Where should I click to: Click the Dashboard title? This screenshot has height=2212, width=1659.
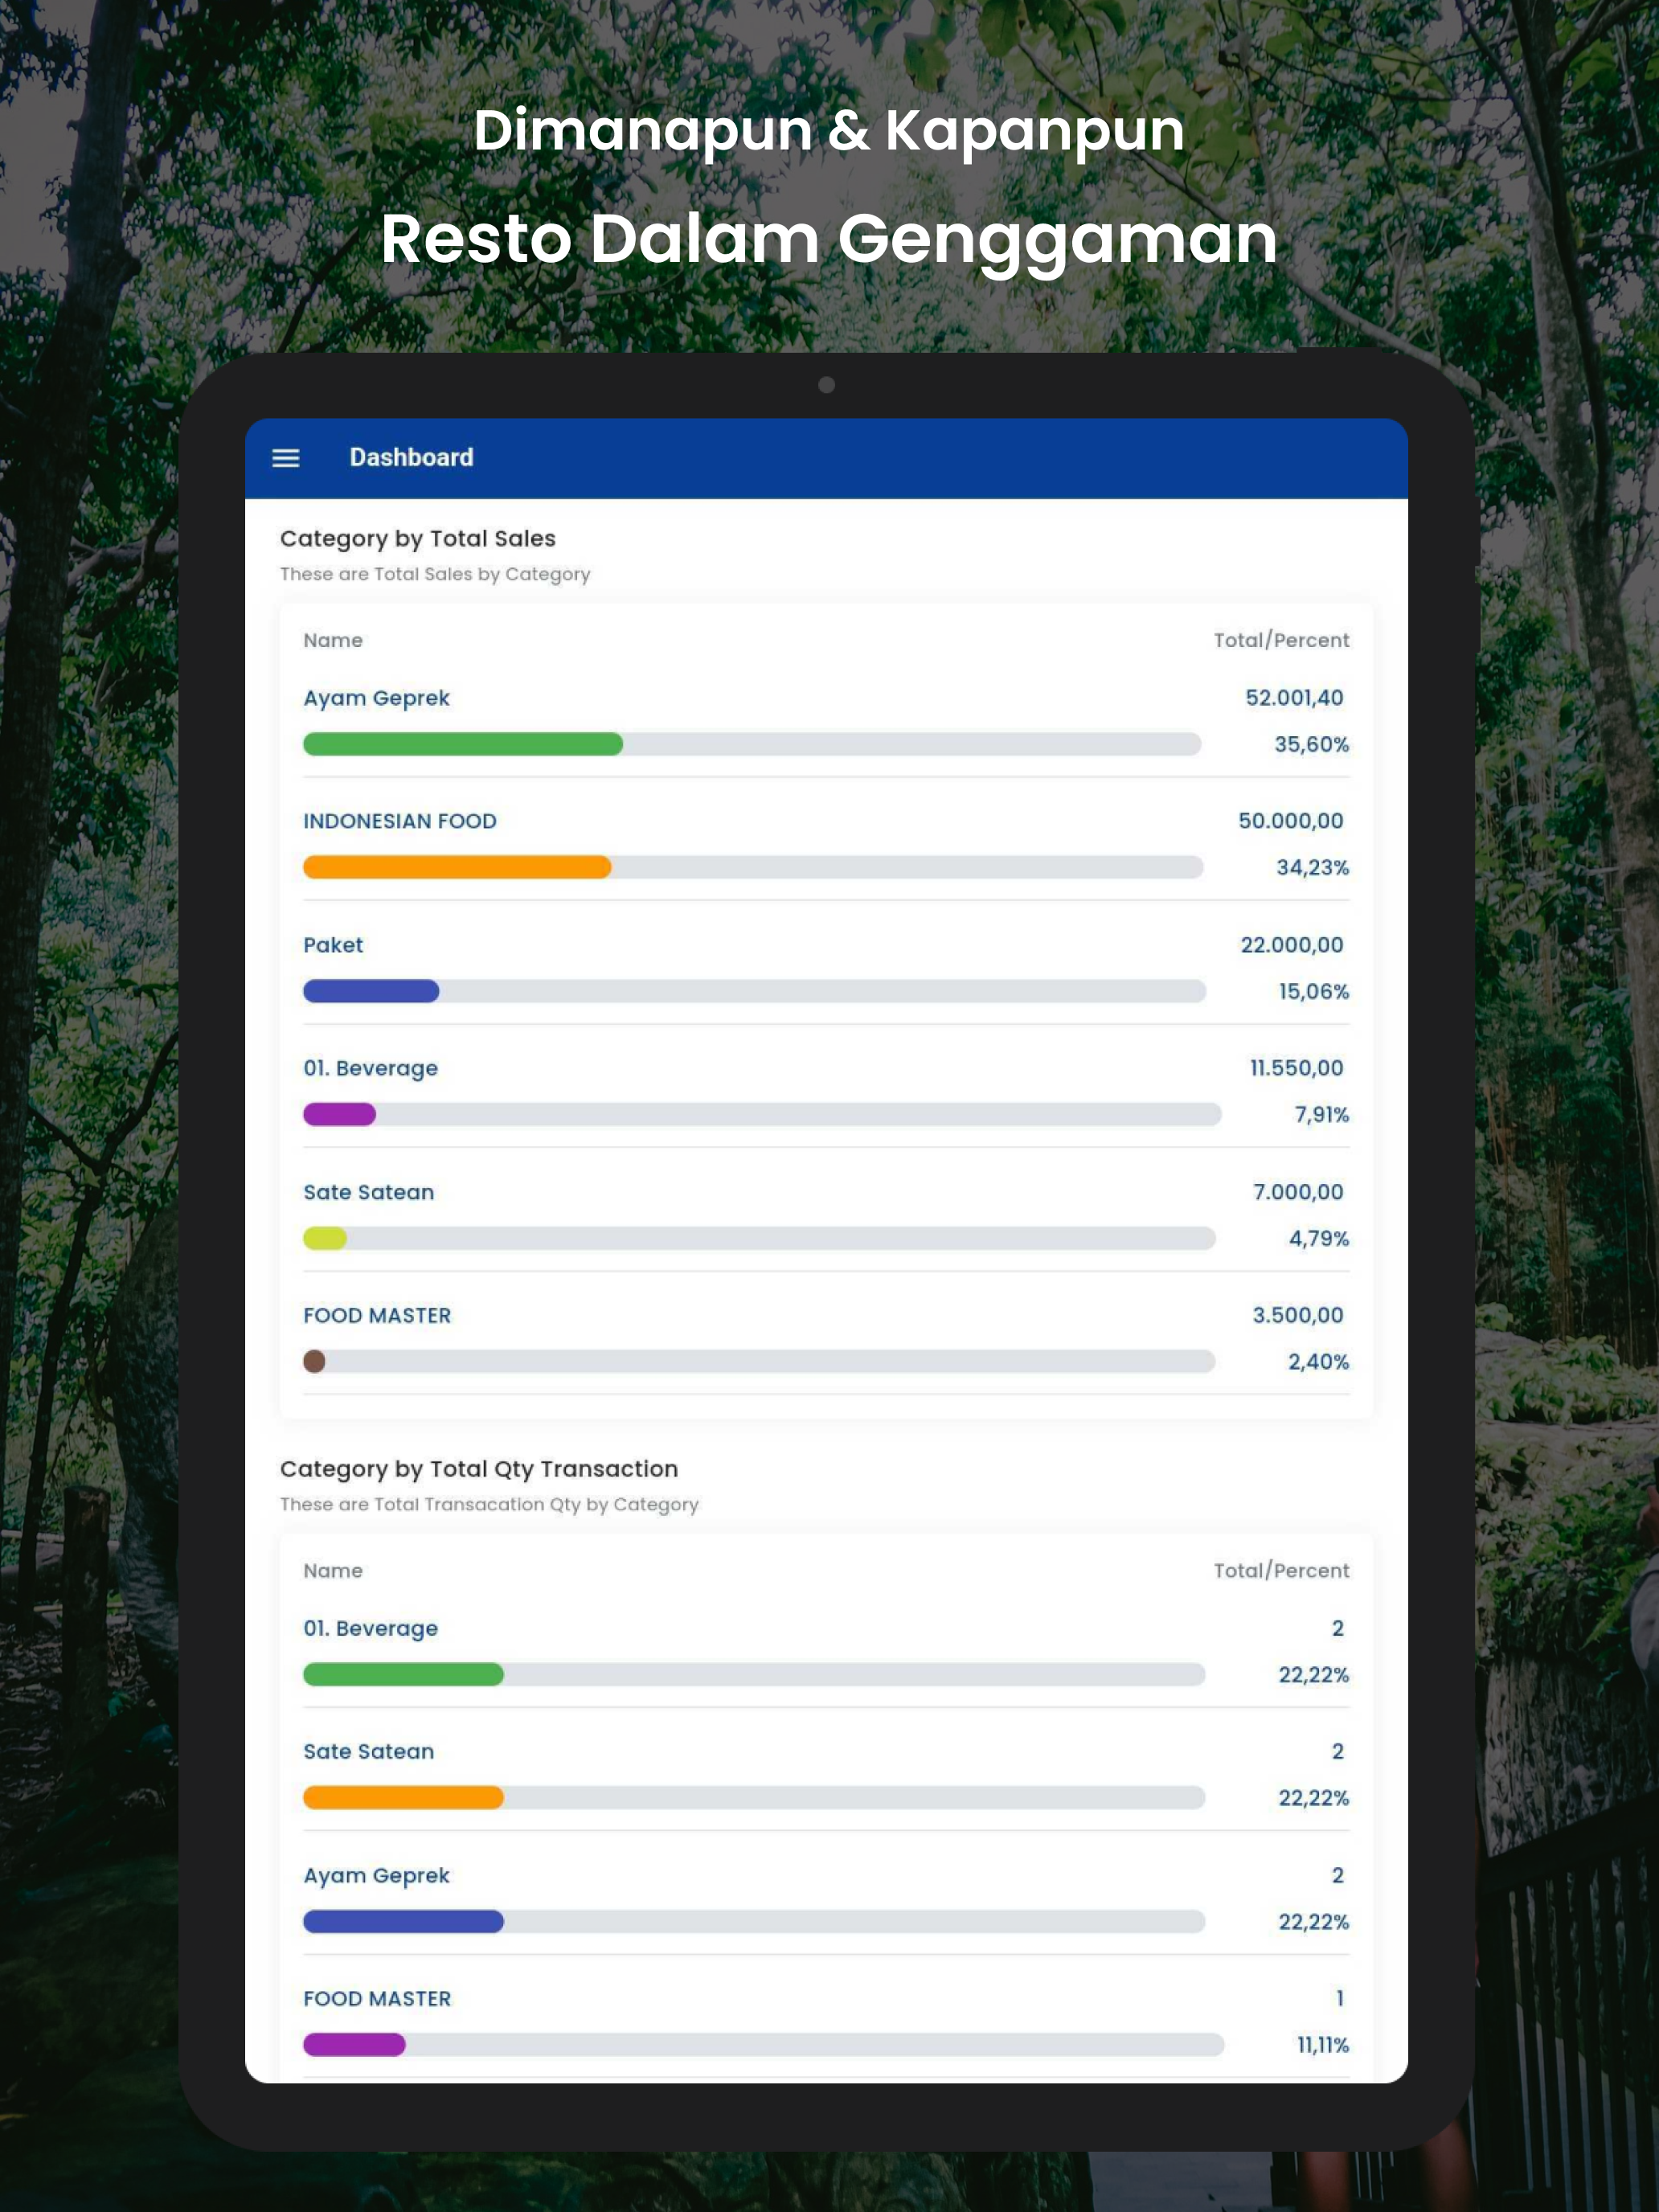pos(411,457)
